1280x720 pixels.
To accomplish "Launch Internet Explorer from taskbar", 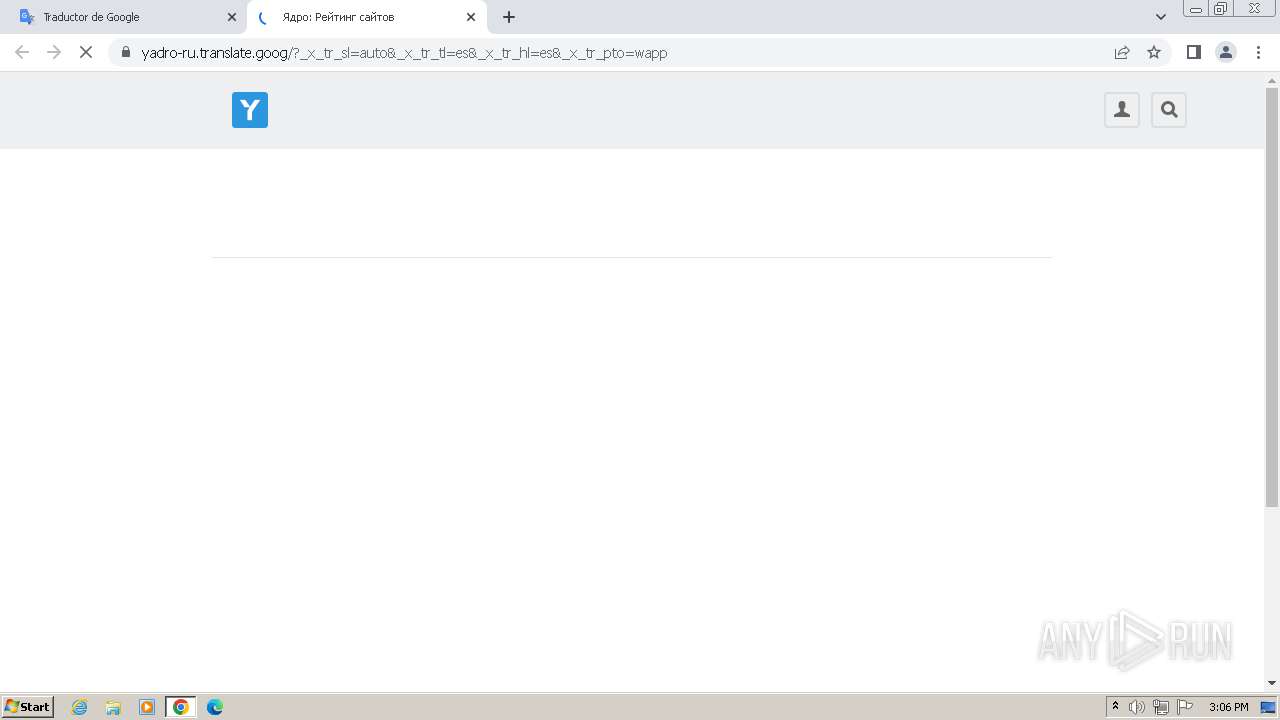I will [80, 707].
